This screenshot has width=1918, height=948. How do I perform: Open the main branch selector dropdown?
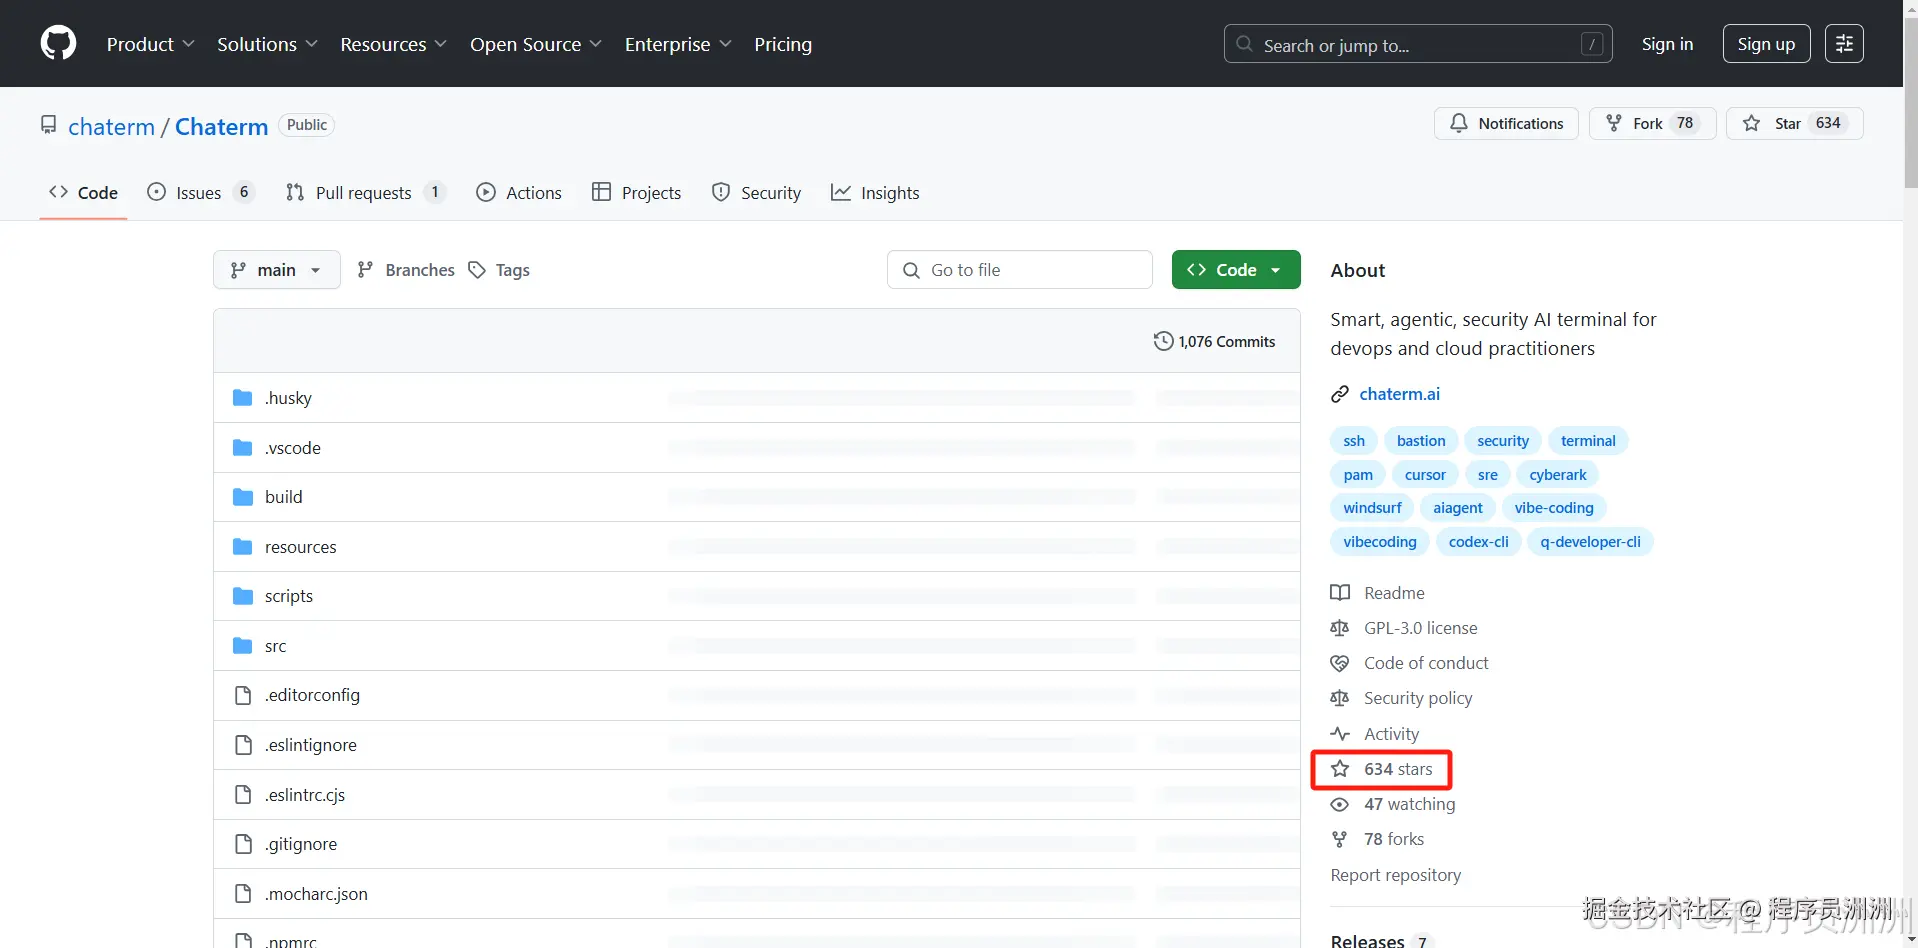point(276,270)
